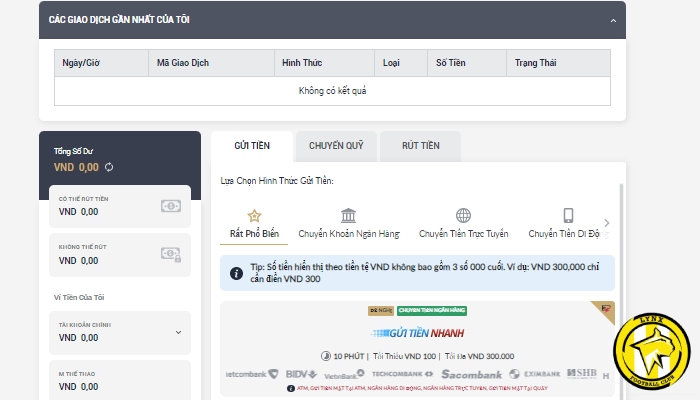Open the Gửi Tiền tab
This screenshot has height=400, width=700.
(x=252, y=146)
